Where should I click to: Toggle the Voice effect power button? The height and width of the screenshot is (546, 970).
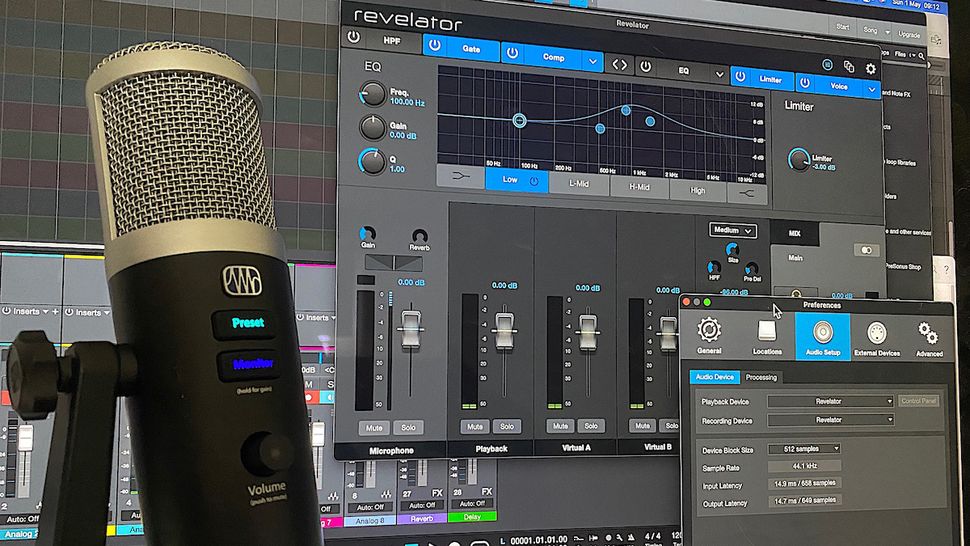point(805,82)
